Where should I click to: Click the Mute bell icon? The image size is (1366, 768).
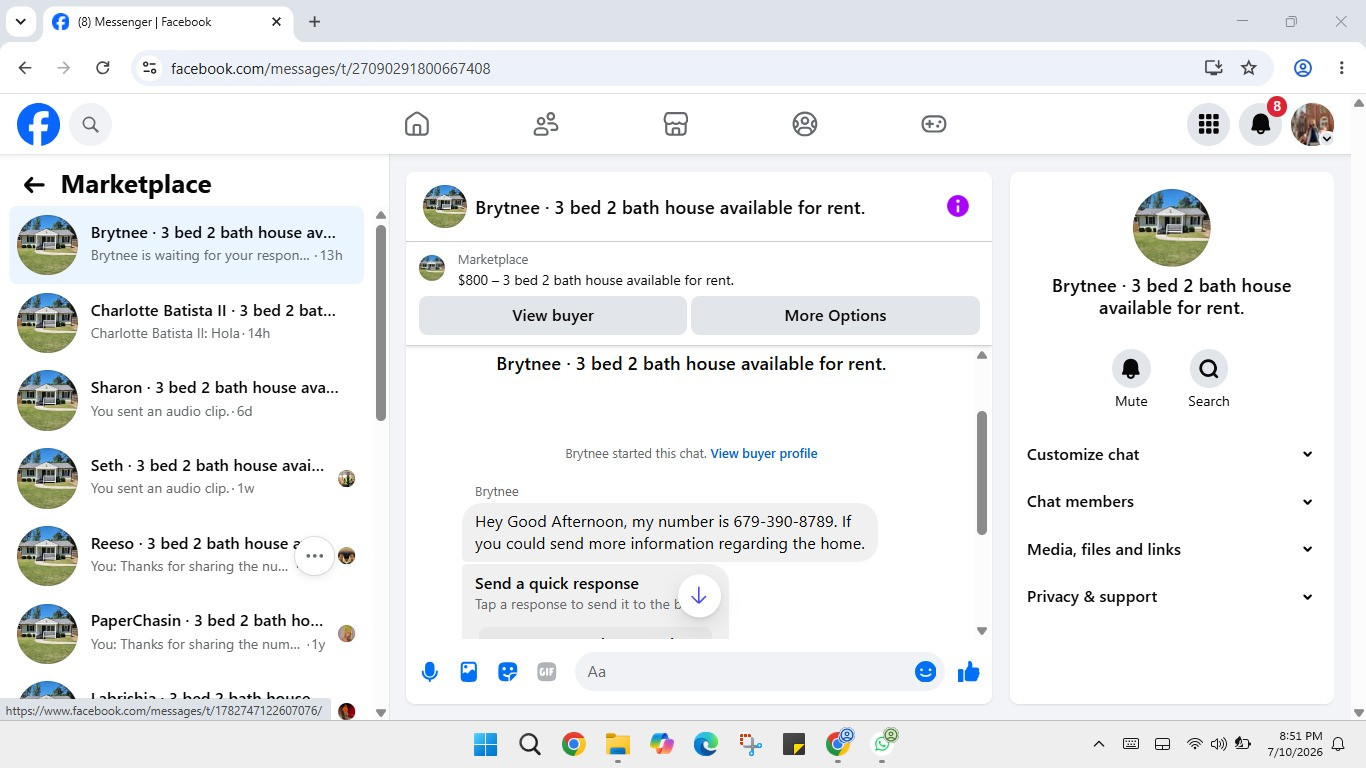(x=1131, y=369)
